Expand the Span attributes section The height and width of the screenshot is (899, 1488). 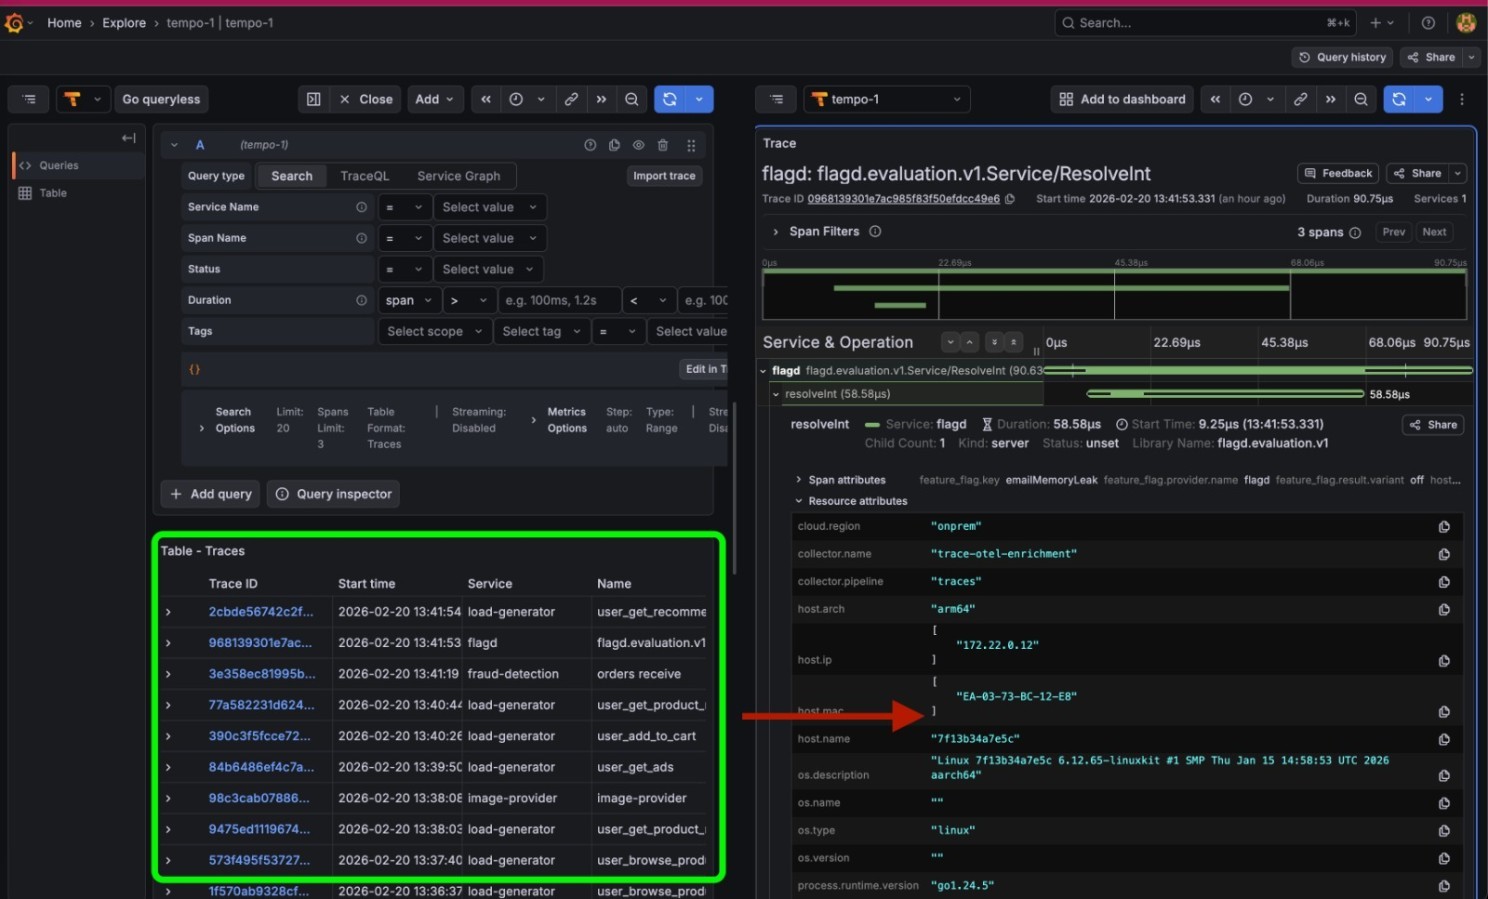click(799, 480)
